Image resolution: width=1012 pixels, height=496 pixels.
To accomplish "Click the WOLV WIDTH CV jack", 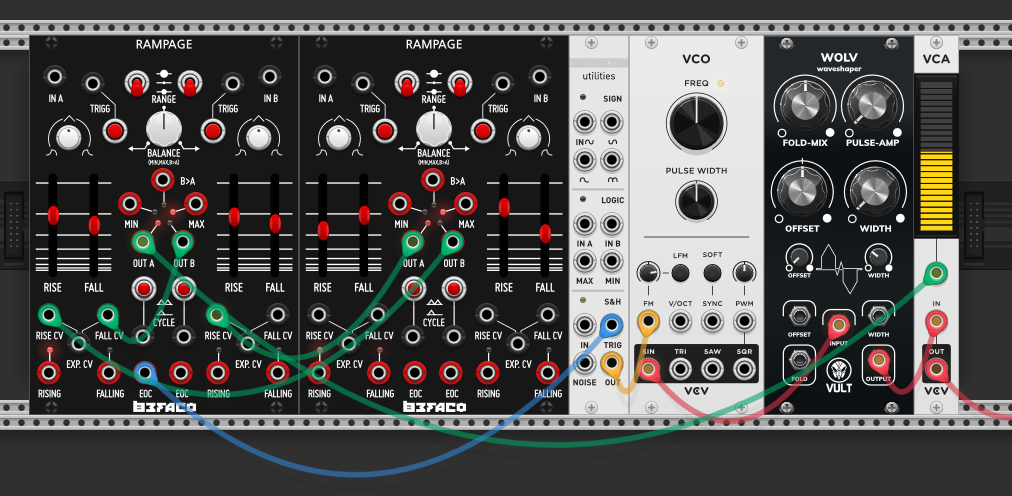I will (878, 316).
